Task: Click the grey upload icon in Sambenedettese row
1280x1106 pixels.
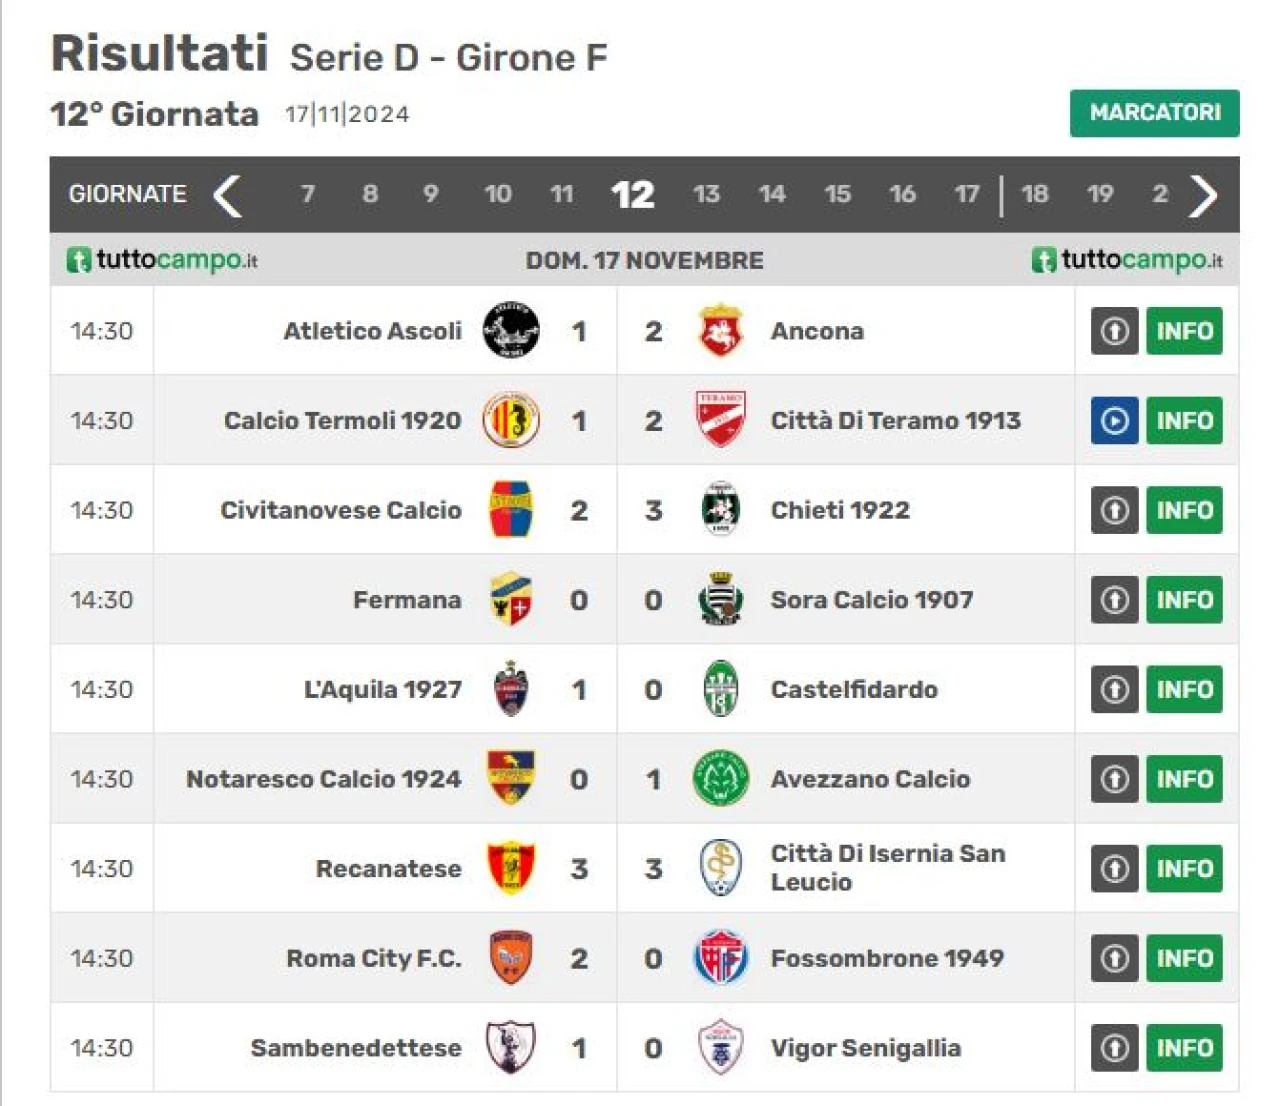Action: point(1114,1047)
